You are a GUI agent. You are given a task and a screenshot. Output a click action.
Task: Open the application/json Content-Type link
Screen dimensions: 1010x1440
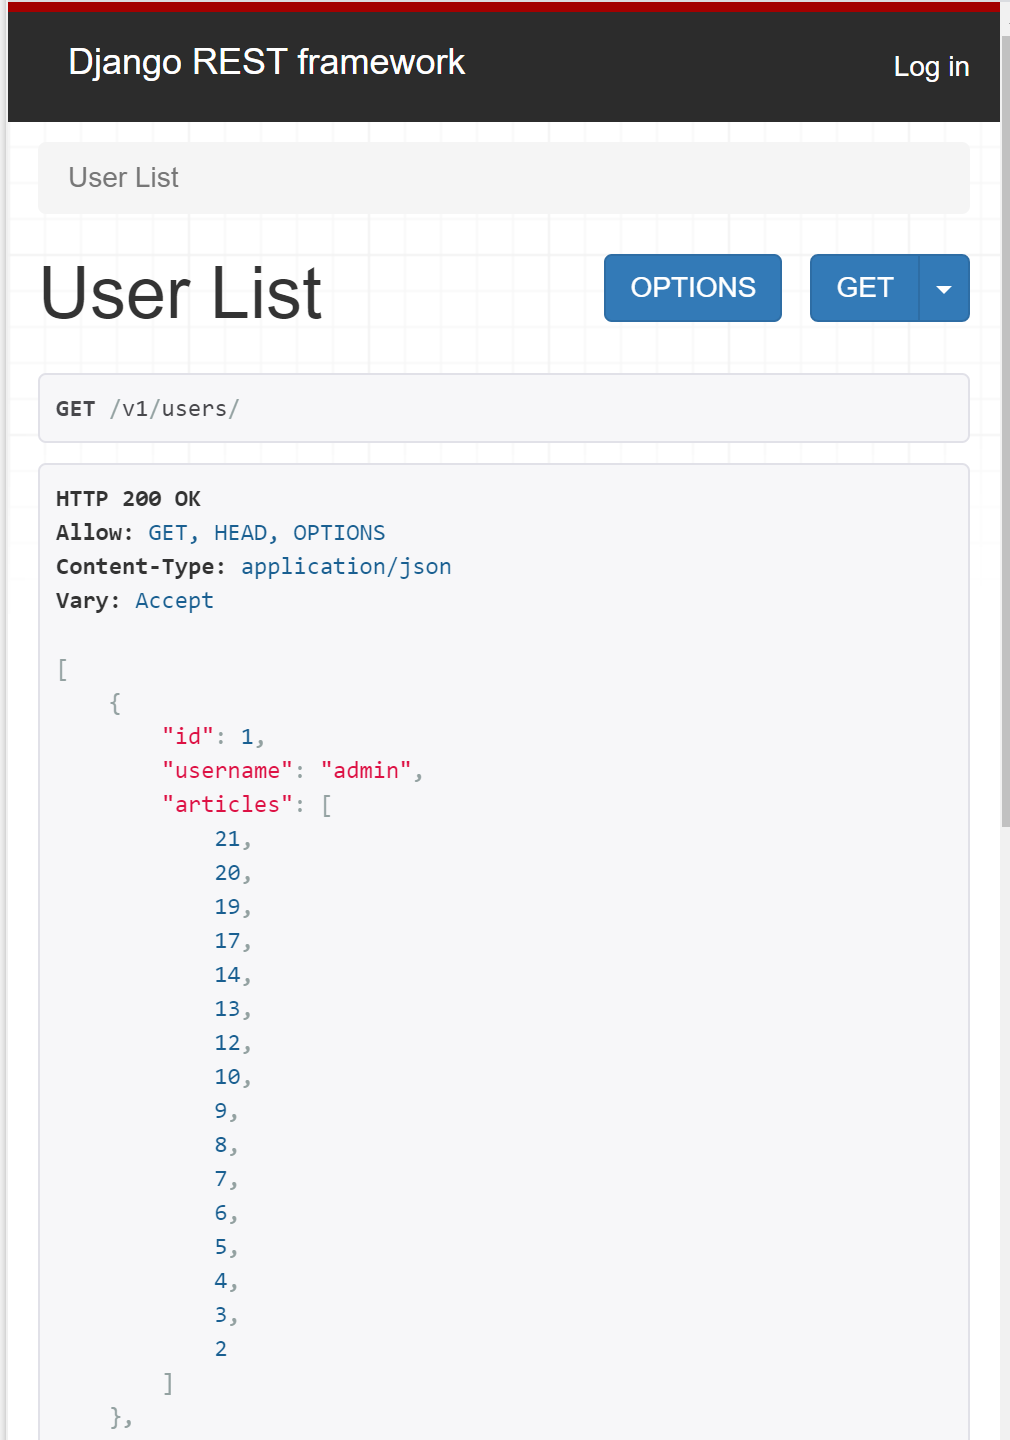point(346,566)
